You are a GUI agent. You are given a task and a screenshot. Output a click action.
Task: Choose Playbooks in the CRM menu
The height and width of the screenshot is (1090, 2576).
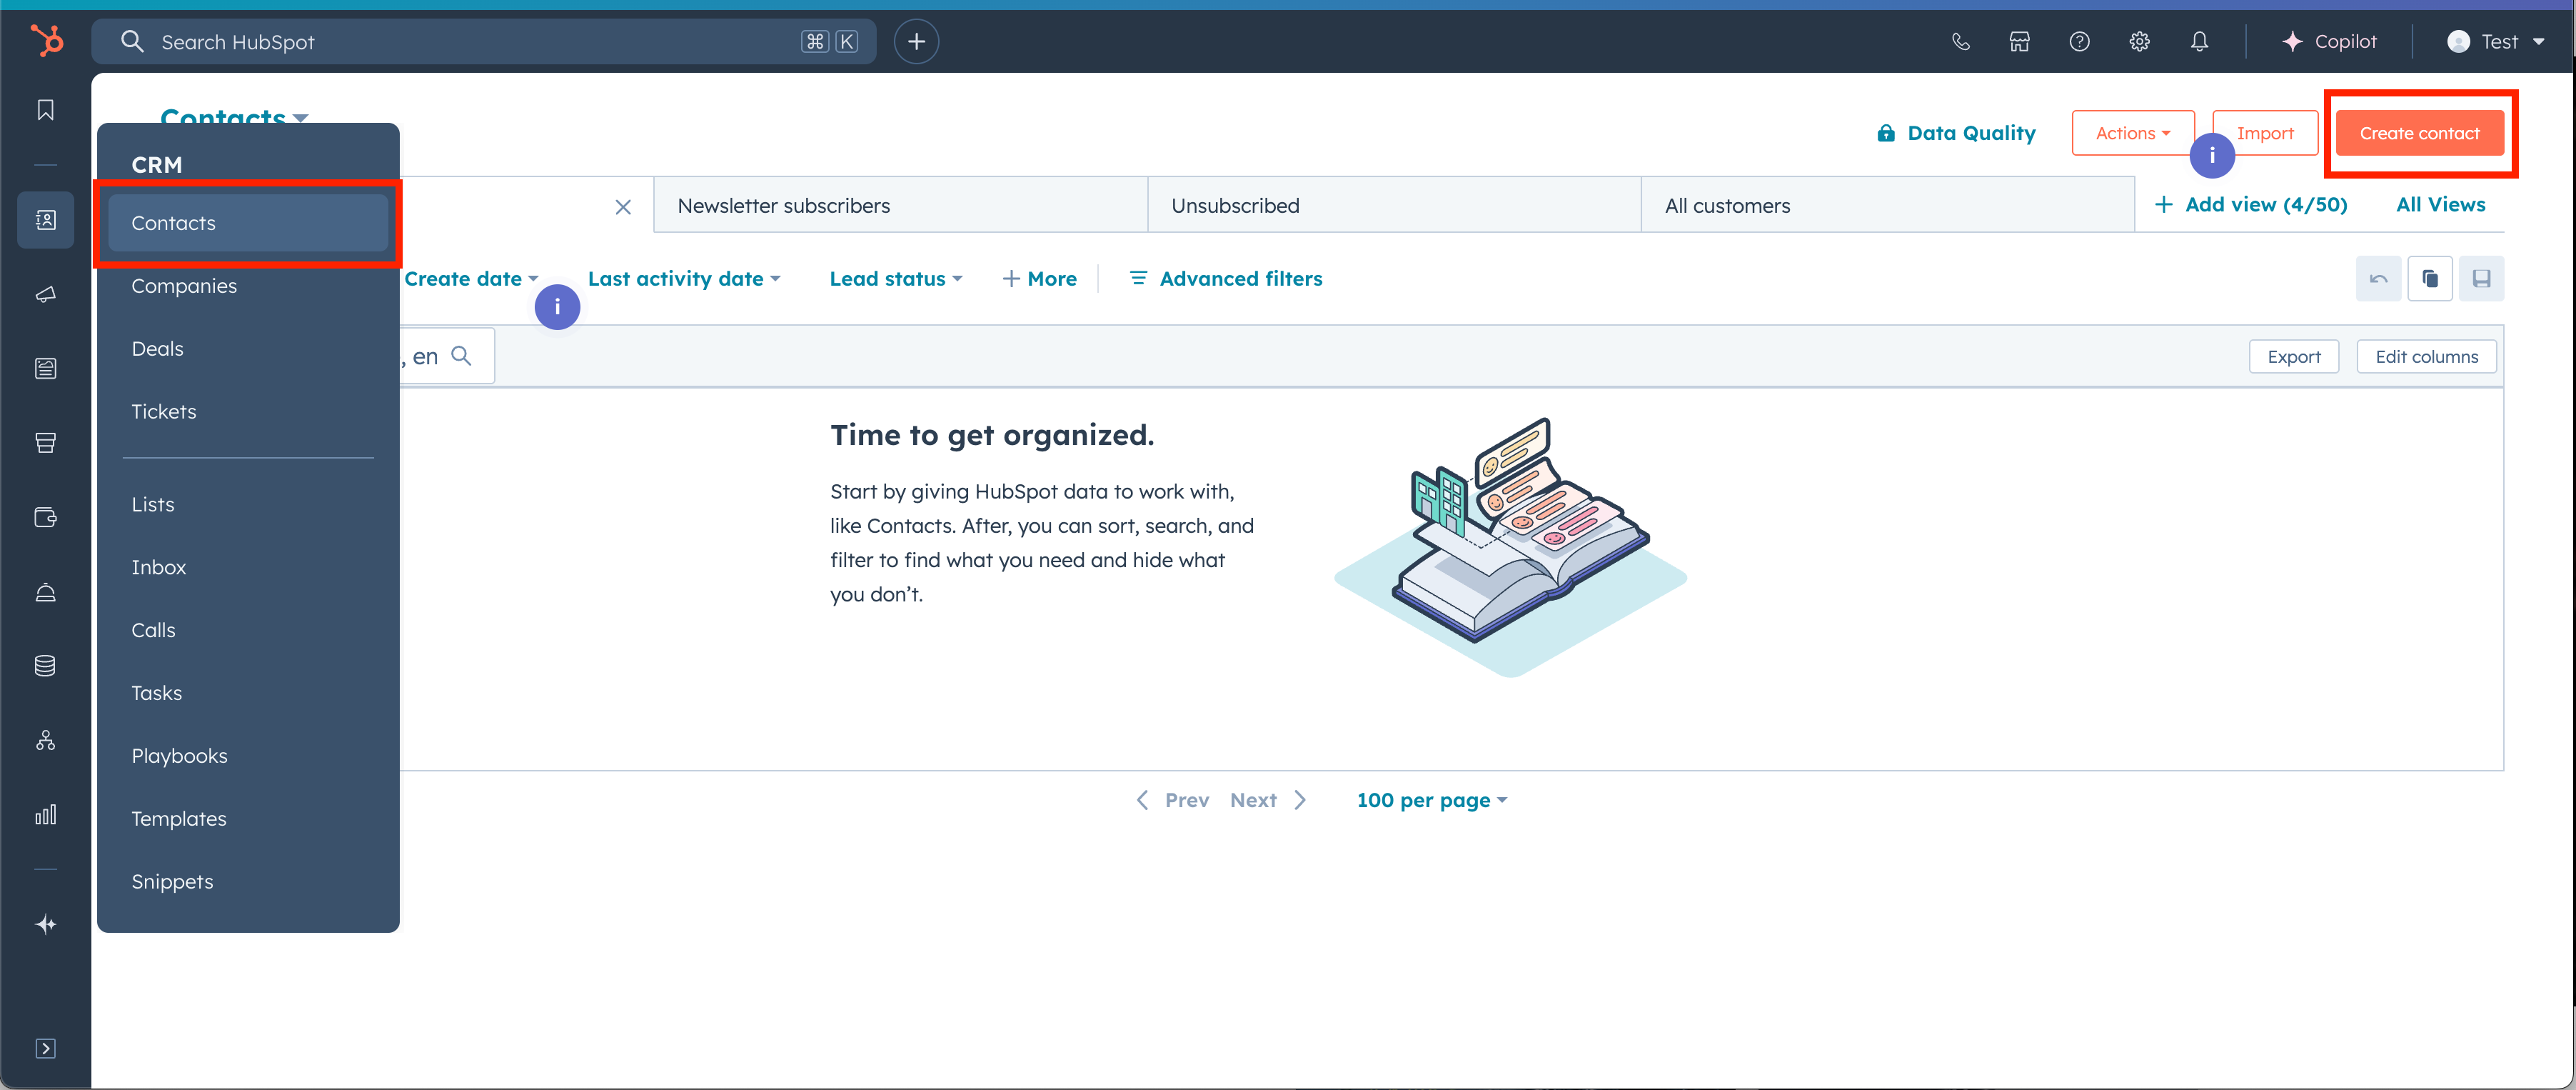[x=248, y=756]
